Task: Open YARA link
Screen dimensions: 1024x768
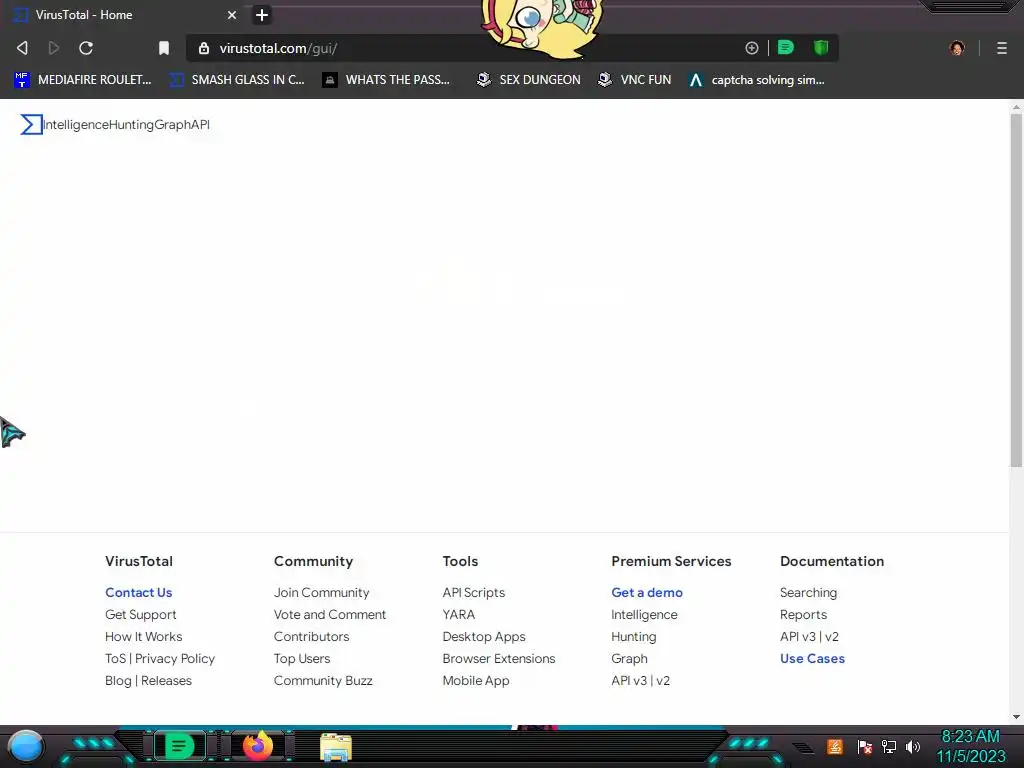Action: (x=458, y=615)
